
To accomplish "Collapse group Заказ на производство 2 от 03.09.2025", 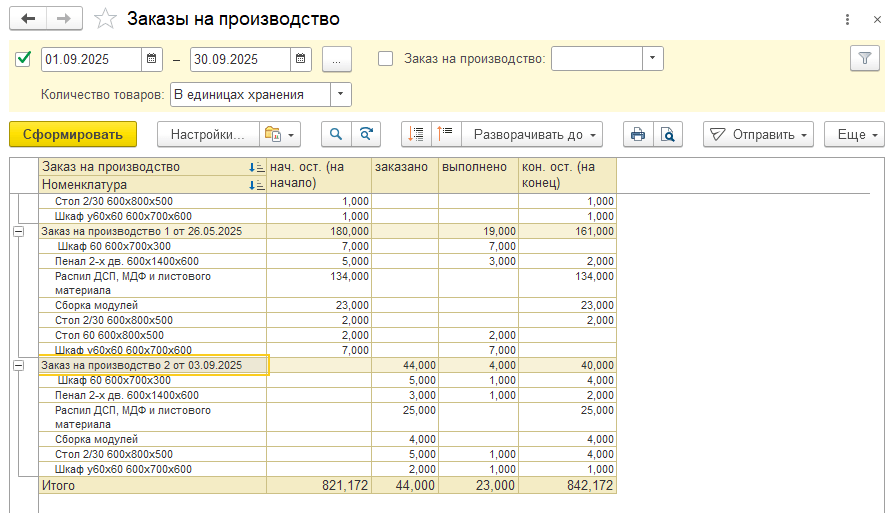I will point(18,367).
